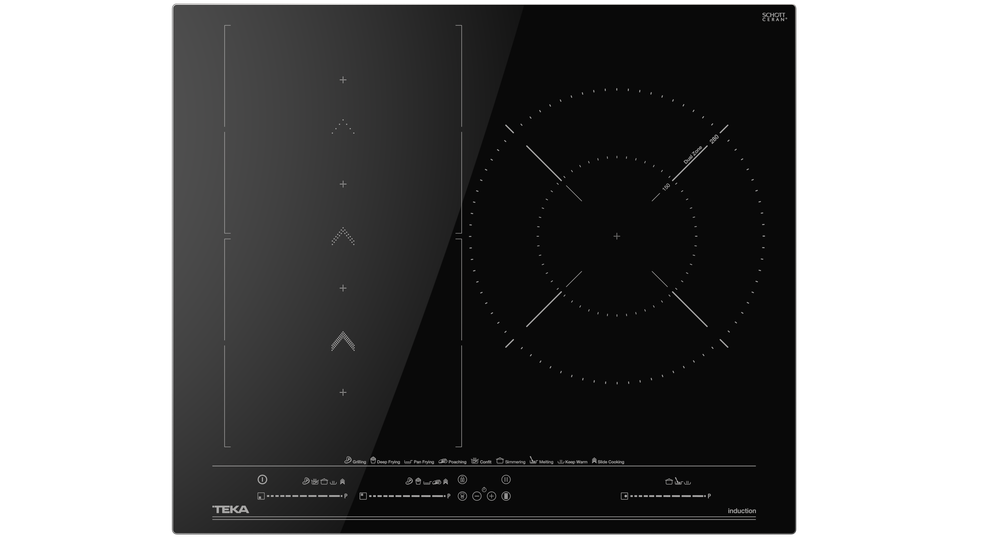Tap Deep Frying icon in the legend
The width and height of the screenshot is (985, 554).
tap(373, 461)
